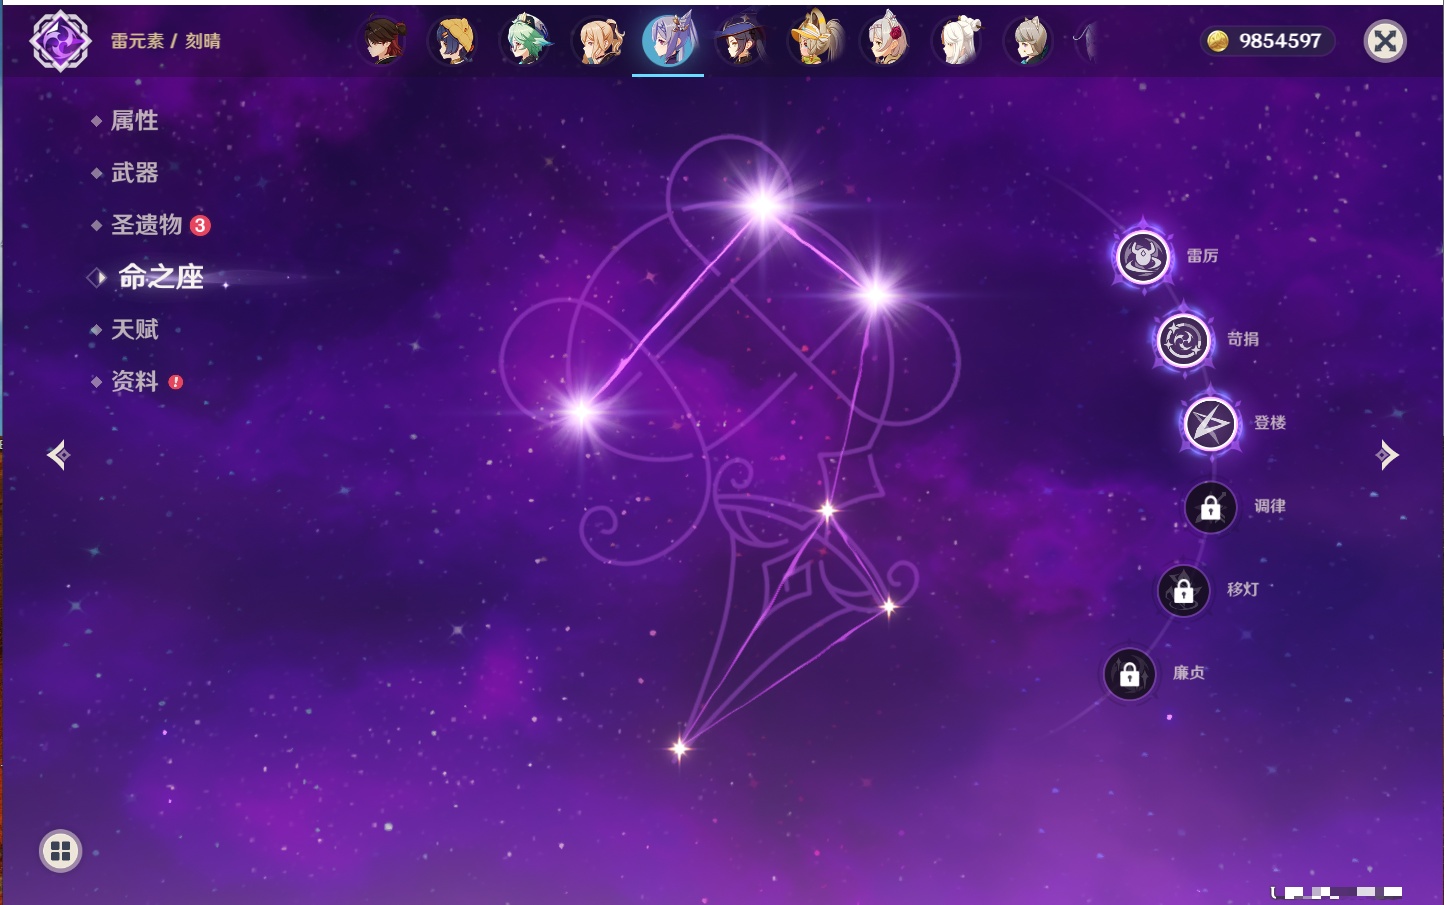Close the character screen
Screen dimensions: 1444x905
[x=1385, y=41]
